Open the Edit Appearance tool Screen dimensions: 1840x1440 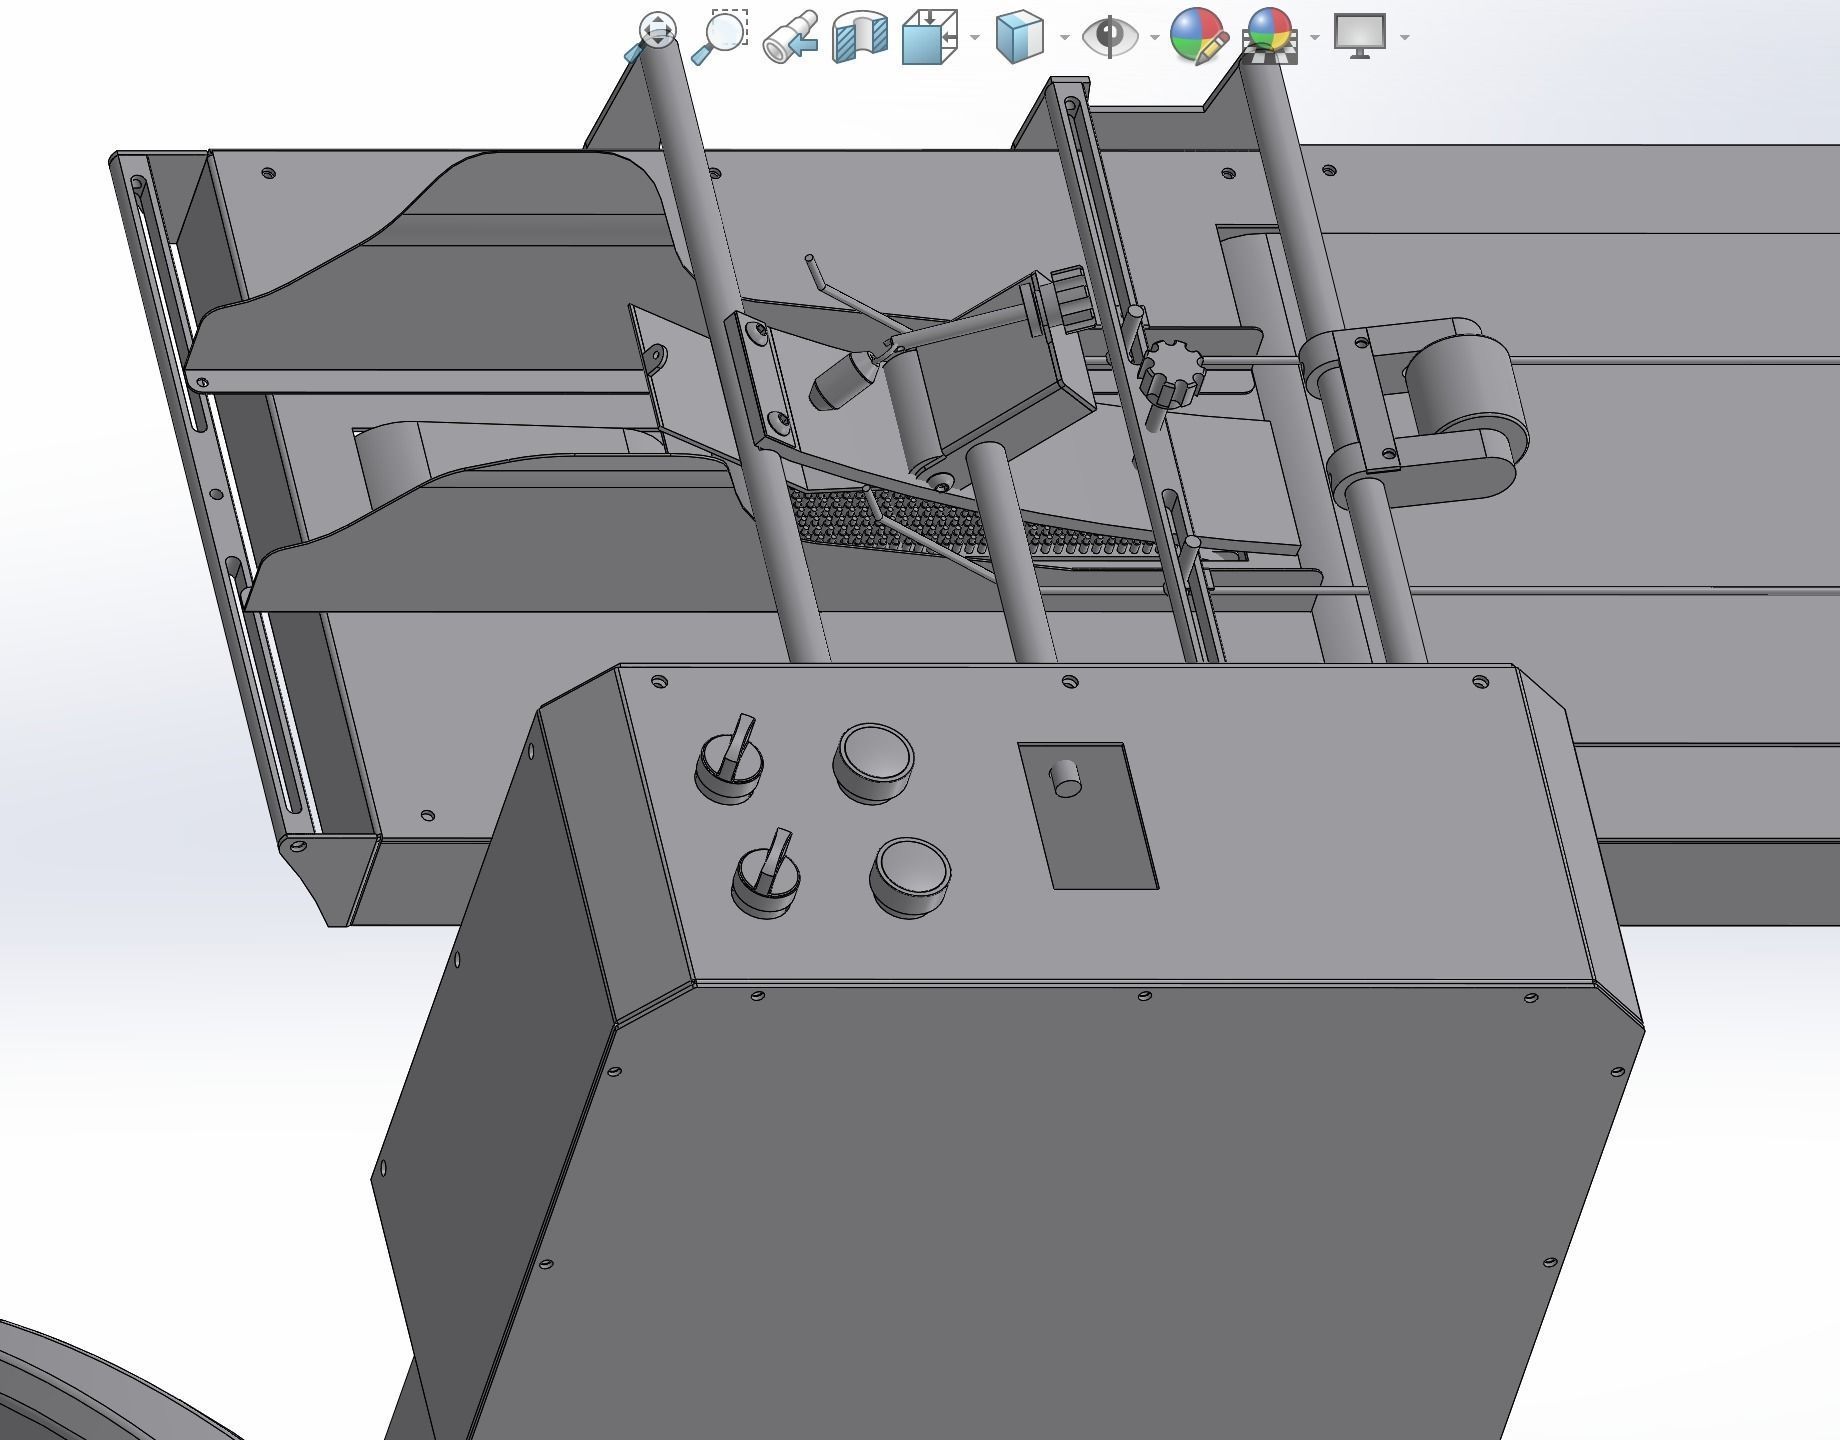(x=1199, y=37)
